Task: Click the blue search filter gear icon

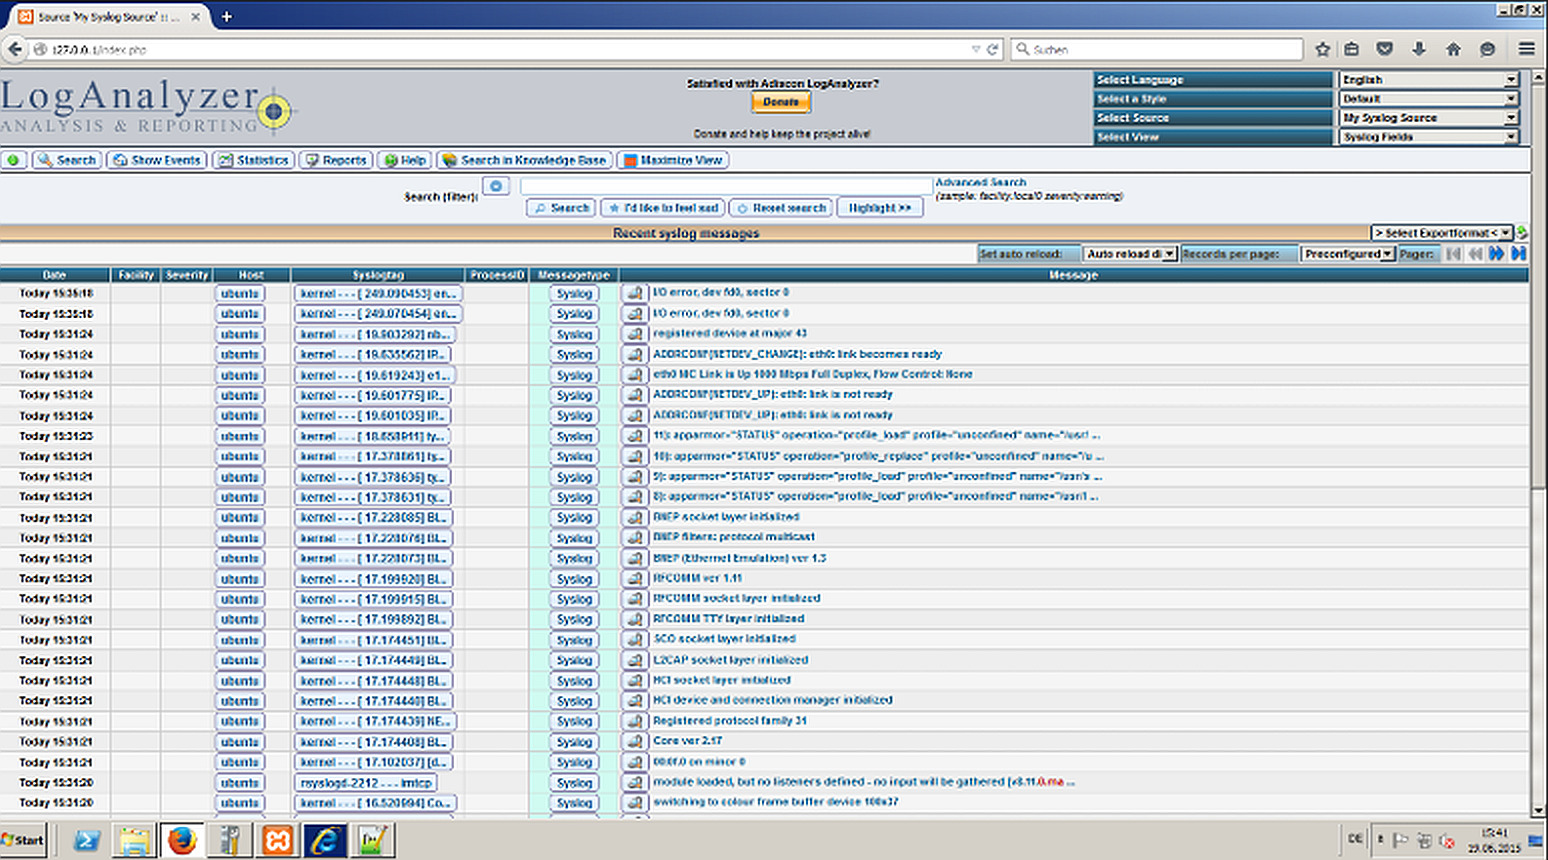Action: pyautogui.click(x=495, y=185)
